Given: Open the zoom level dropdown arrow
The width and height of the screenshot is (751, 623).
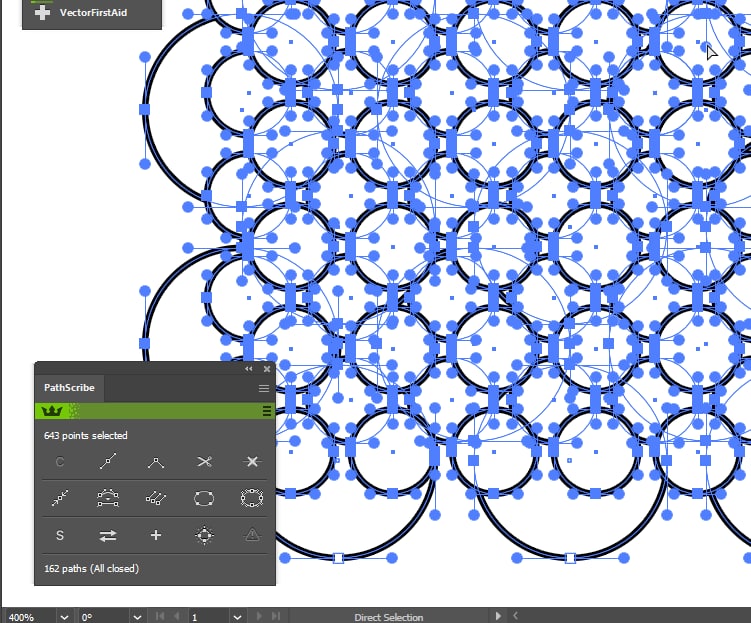Looking at the screenshot, I should point(65,617).
